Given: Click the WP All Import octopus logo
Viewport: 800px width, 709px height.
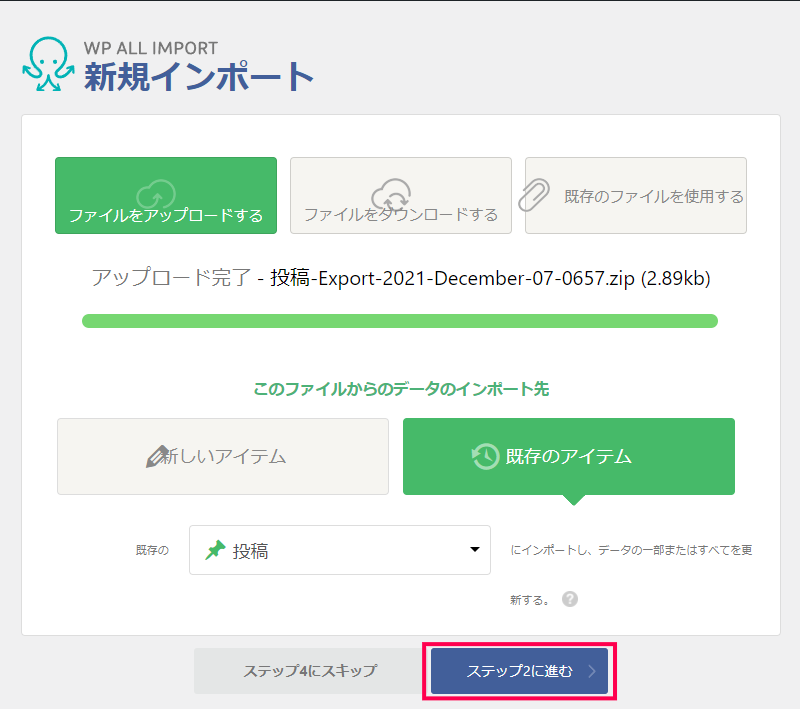Looking at the screenshot, I should click(x=48, y=64).
